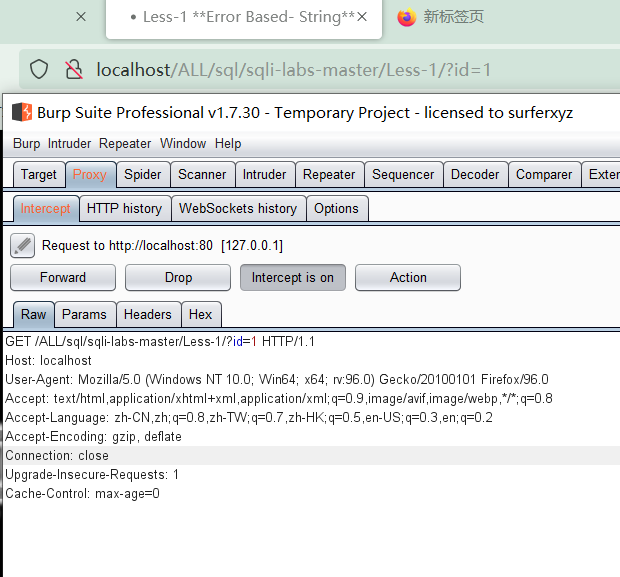Click the GET request line in editor

(160, 341)
